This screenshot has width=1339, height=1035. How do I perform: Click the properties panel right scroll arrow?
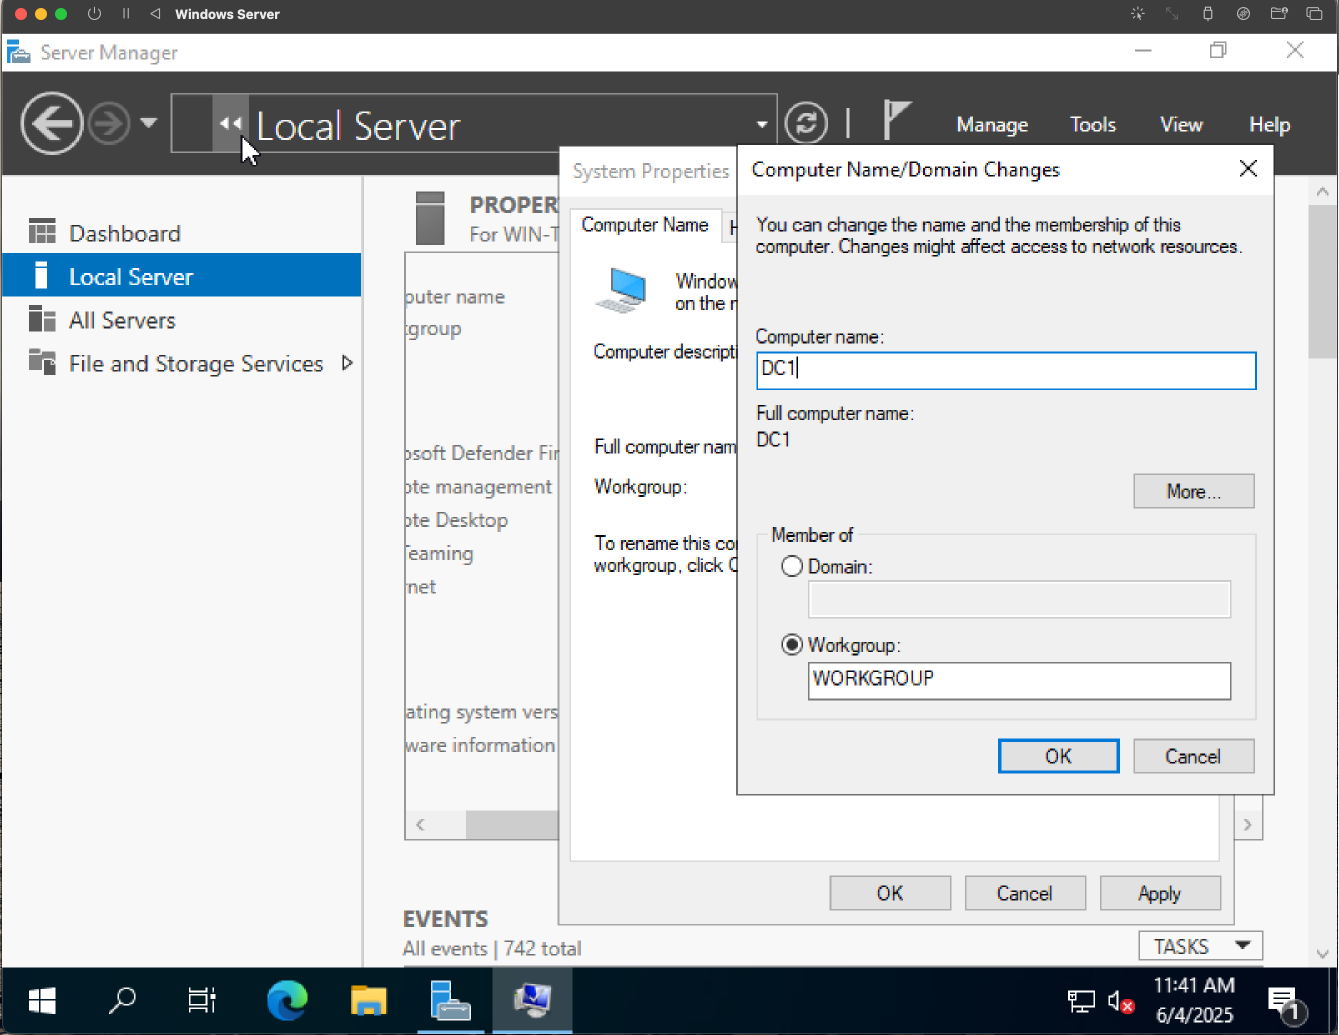1247,825
